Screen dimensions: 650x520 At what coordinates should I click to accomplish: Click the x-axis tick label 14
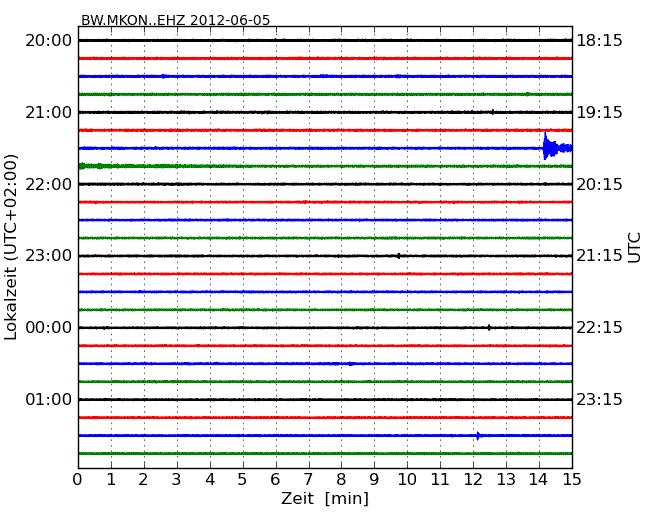click(x=538, y=479)
